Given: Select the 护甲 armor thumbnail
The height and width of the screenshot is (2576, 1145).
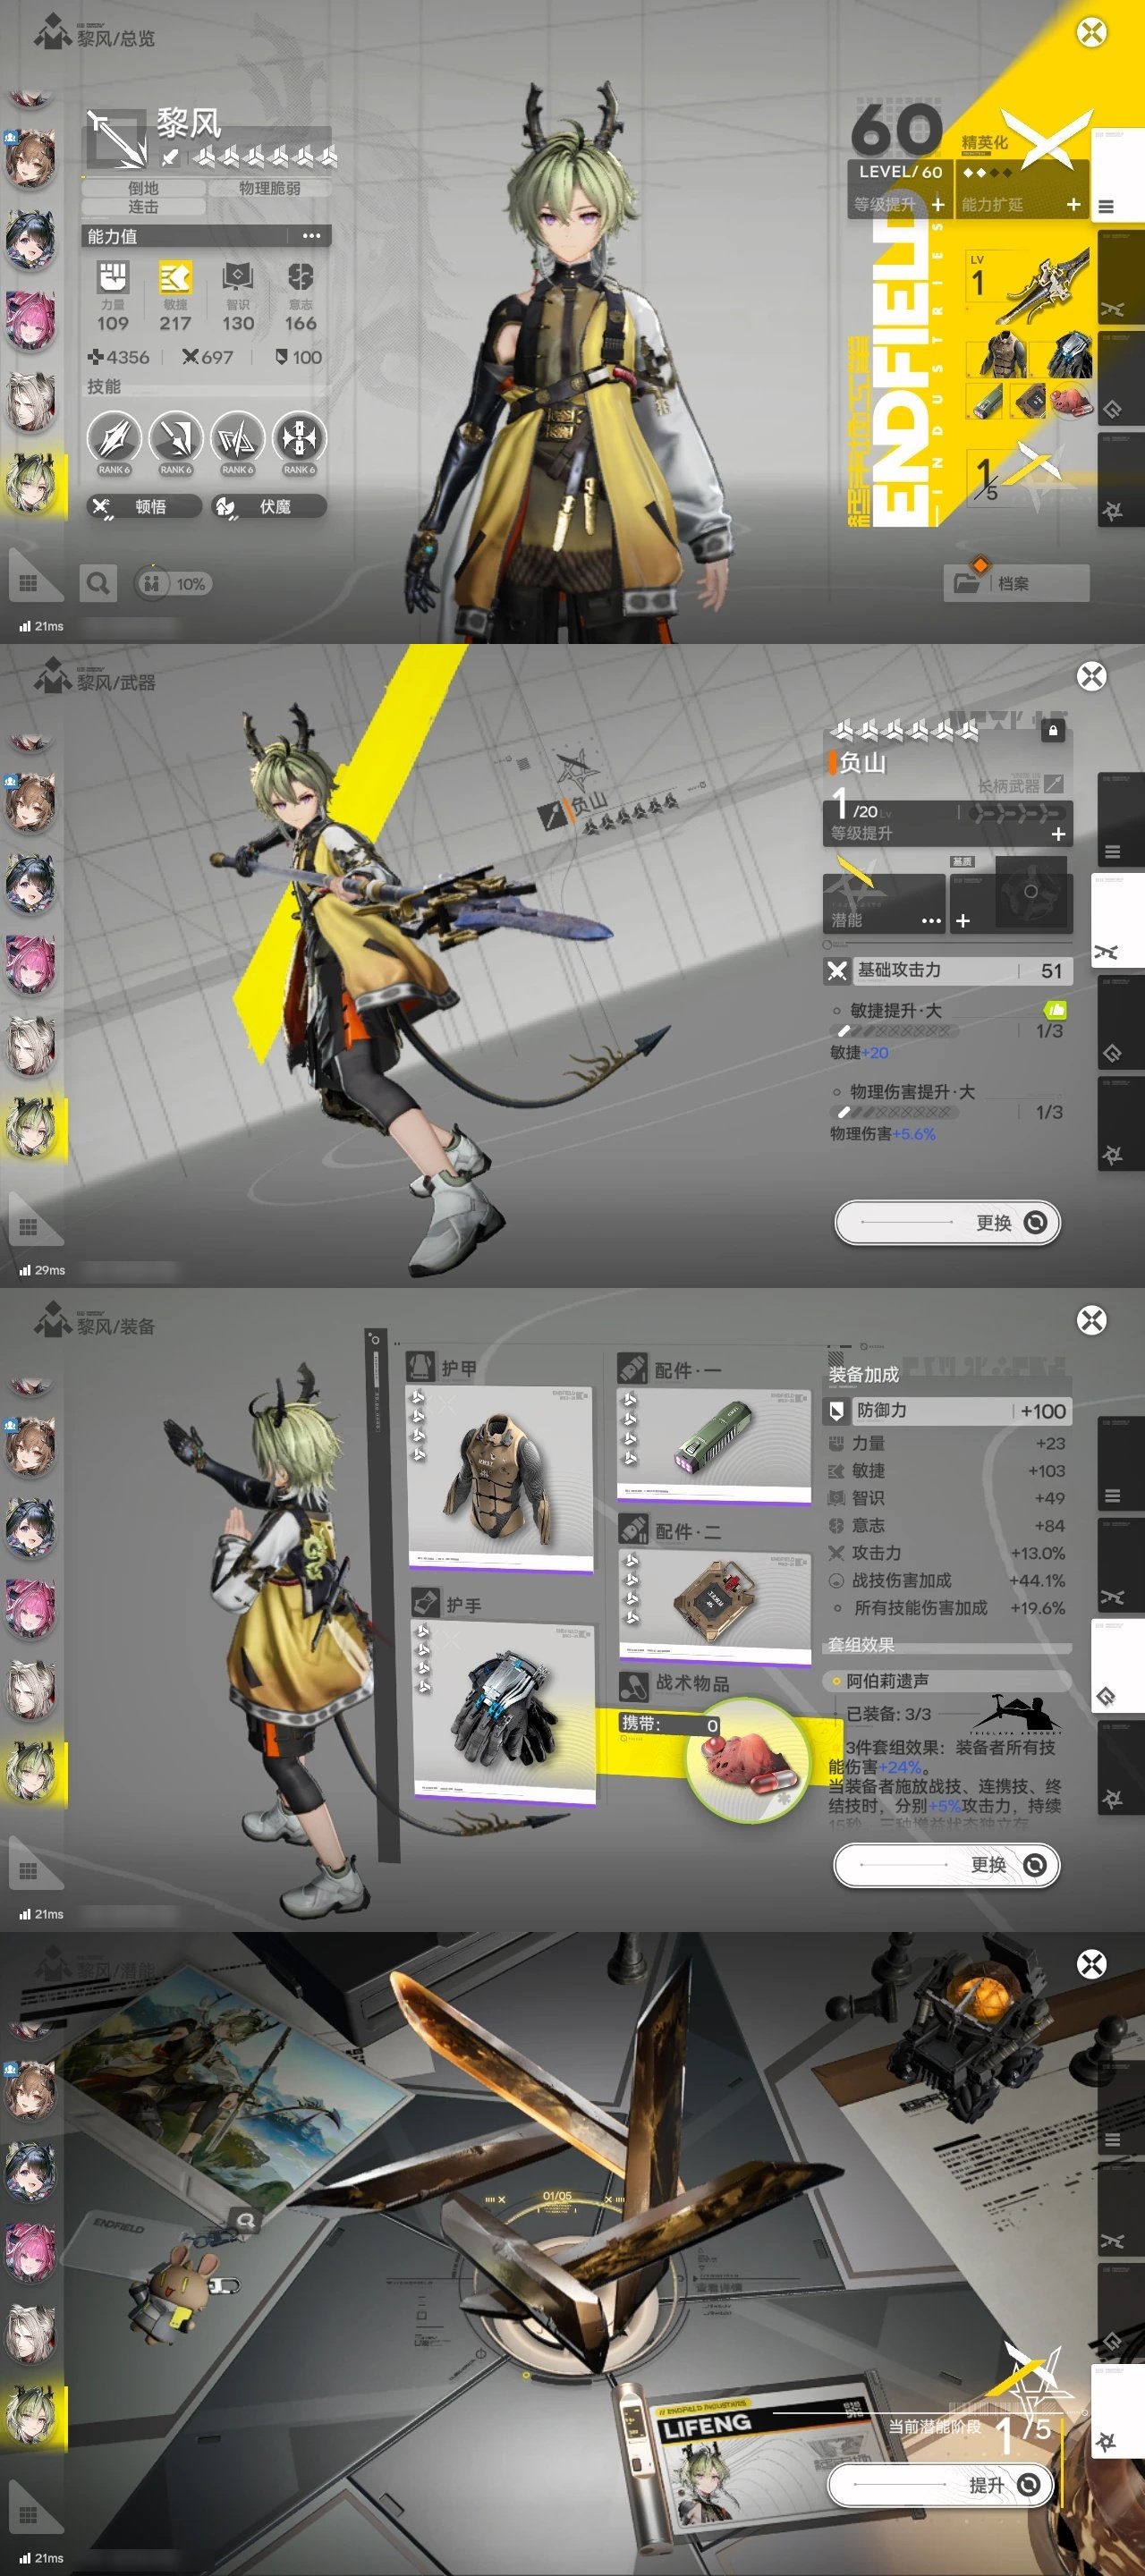Looking at the screenshot, I should tap(499, 1477).
